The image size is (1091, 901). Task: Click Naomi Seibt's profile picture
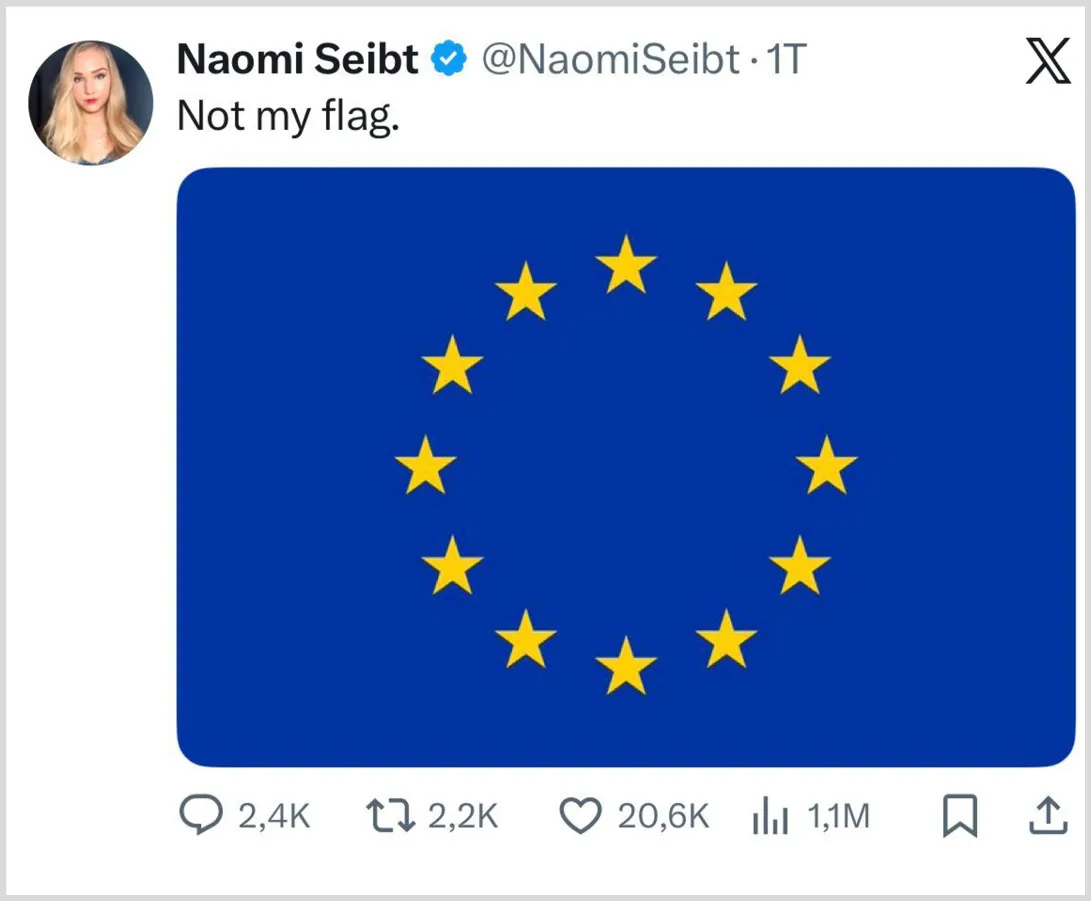tap(90, 103)
